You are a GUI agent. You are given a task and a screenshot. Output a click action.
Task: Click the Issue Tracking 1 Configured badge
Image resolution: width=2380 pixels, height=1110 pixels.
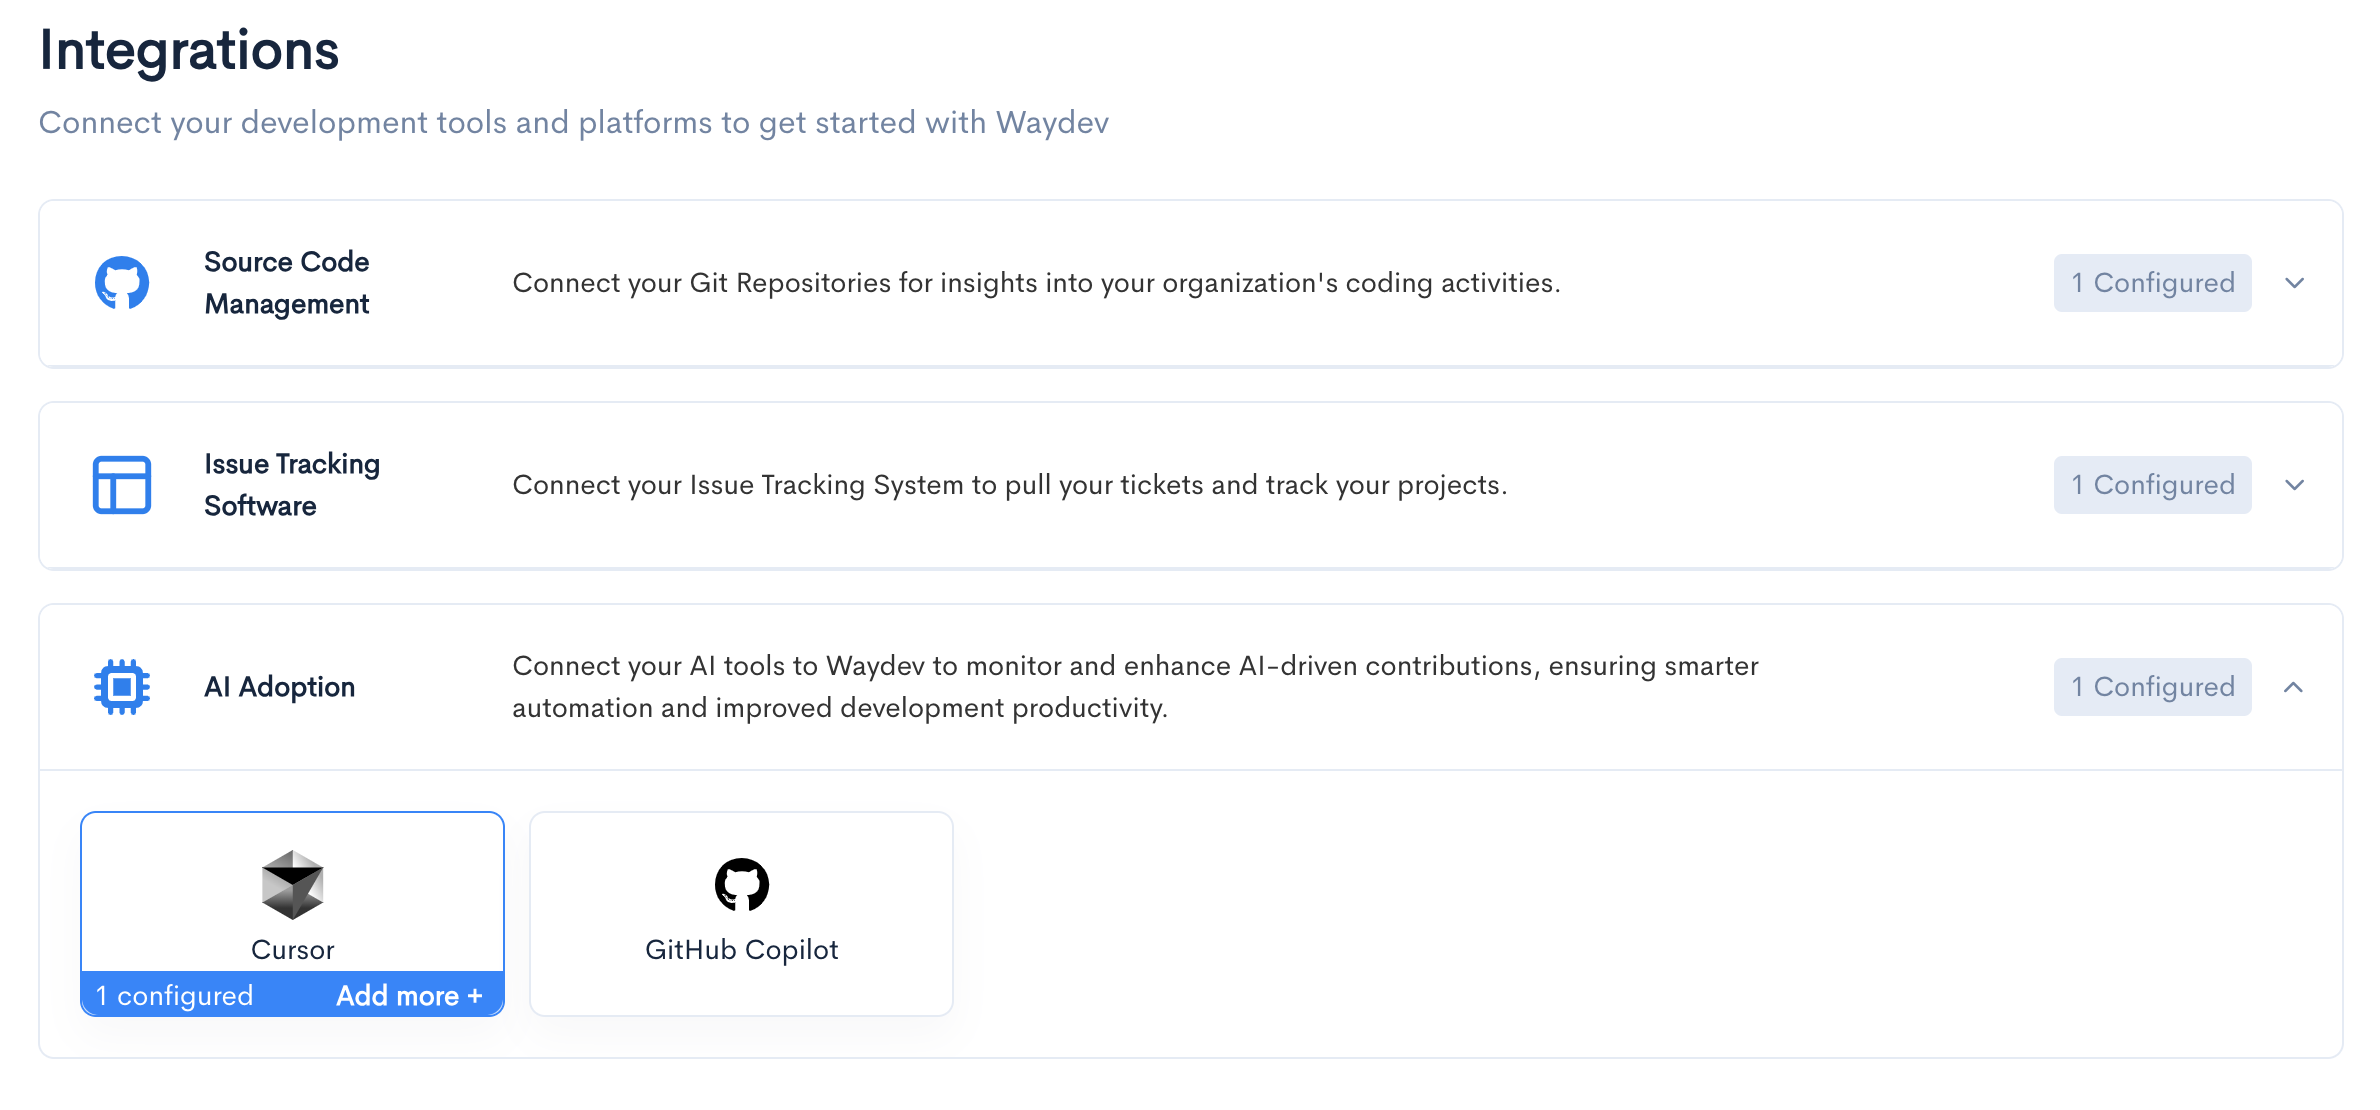[2152, 485]
